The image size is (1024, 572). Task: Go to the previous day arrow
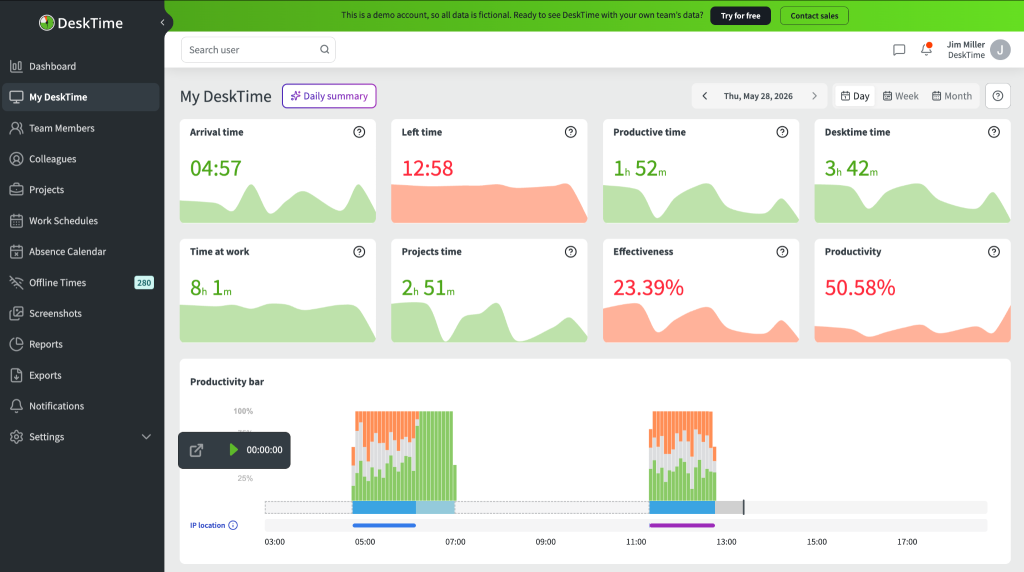point(705,96)
